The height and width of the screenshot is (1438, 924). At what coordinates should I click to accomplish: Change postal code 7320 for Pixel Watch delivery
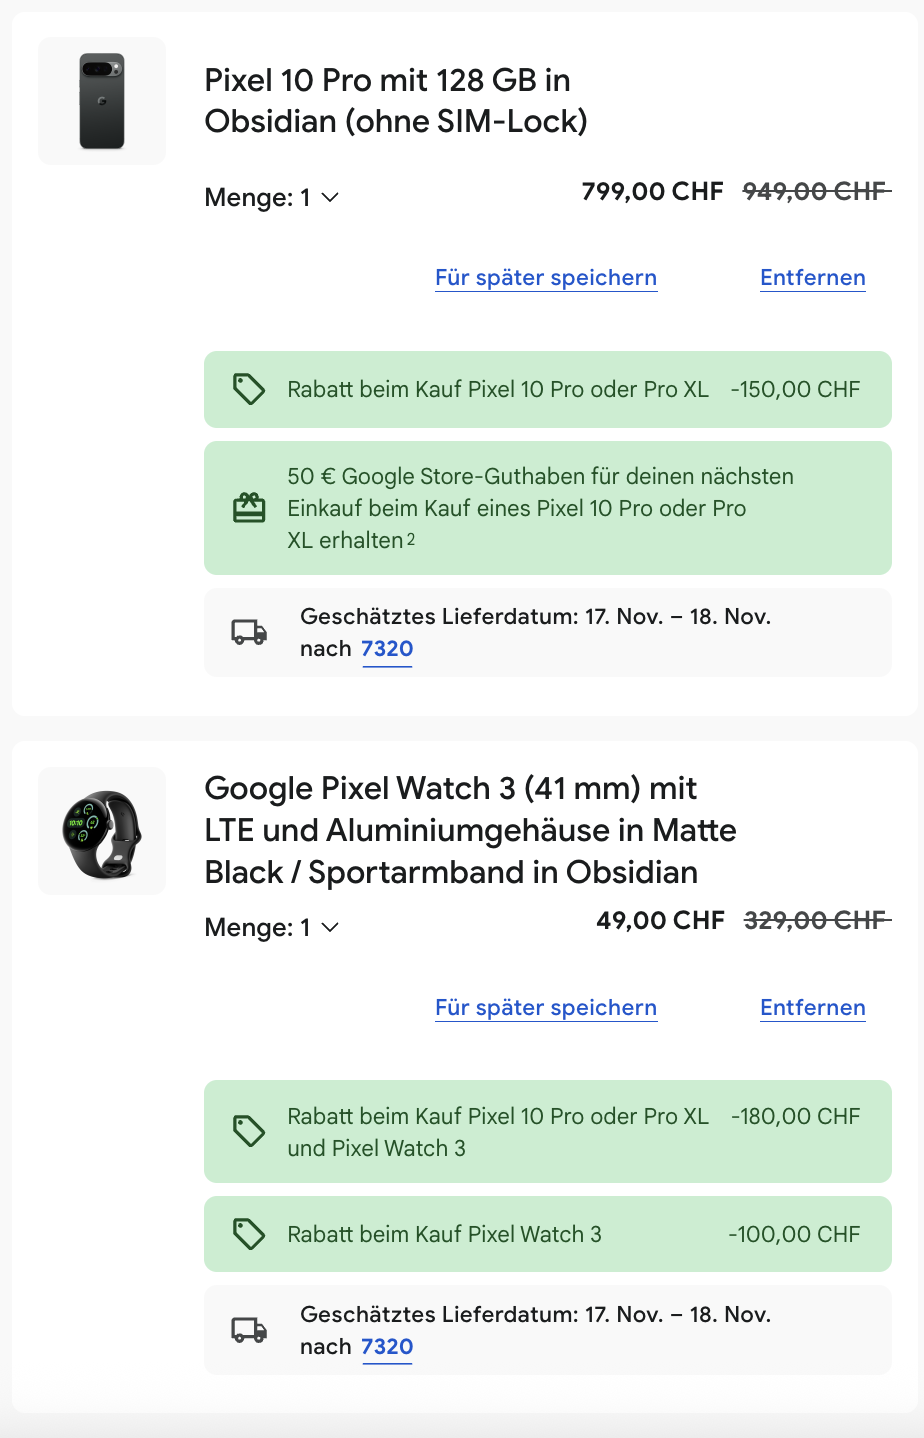point(387,1347)
